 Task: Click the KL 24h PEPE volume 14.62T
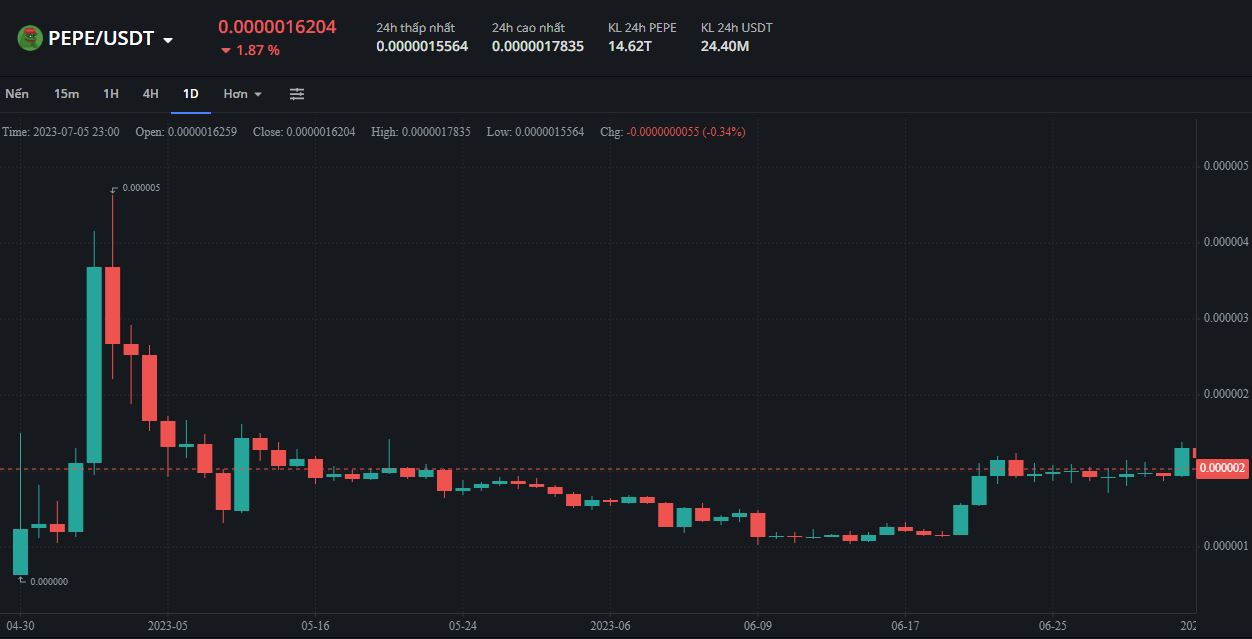pyautogui.click(x=629, y=46)
